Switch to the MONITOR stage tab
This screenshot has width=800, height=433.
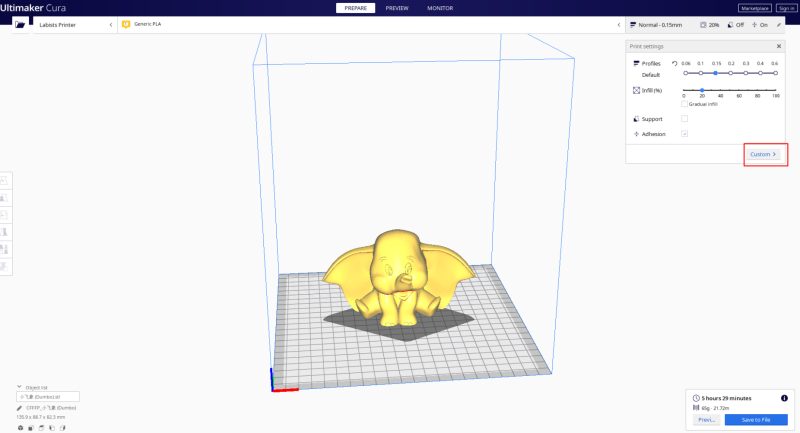[x=440, y=8]
